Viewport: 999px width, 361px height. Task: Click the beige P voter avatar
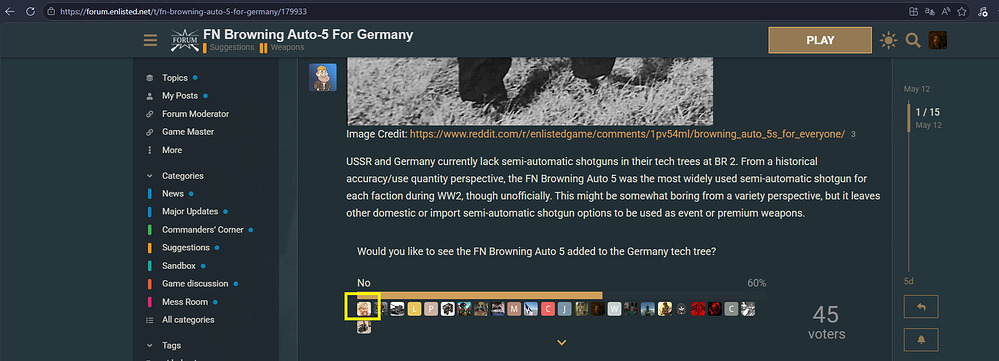tap(431, 309)
